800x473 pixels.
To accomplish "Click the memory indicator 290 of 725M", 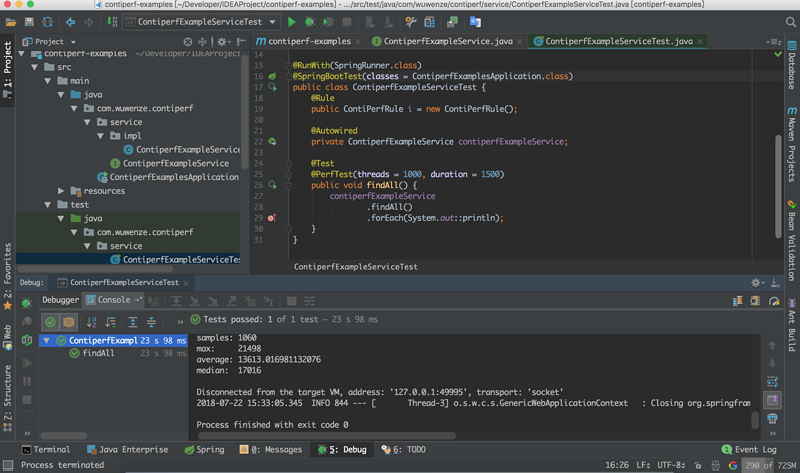I will pyautogui.click(x=769, y=465).
